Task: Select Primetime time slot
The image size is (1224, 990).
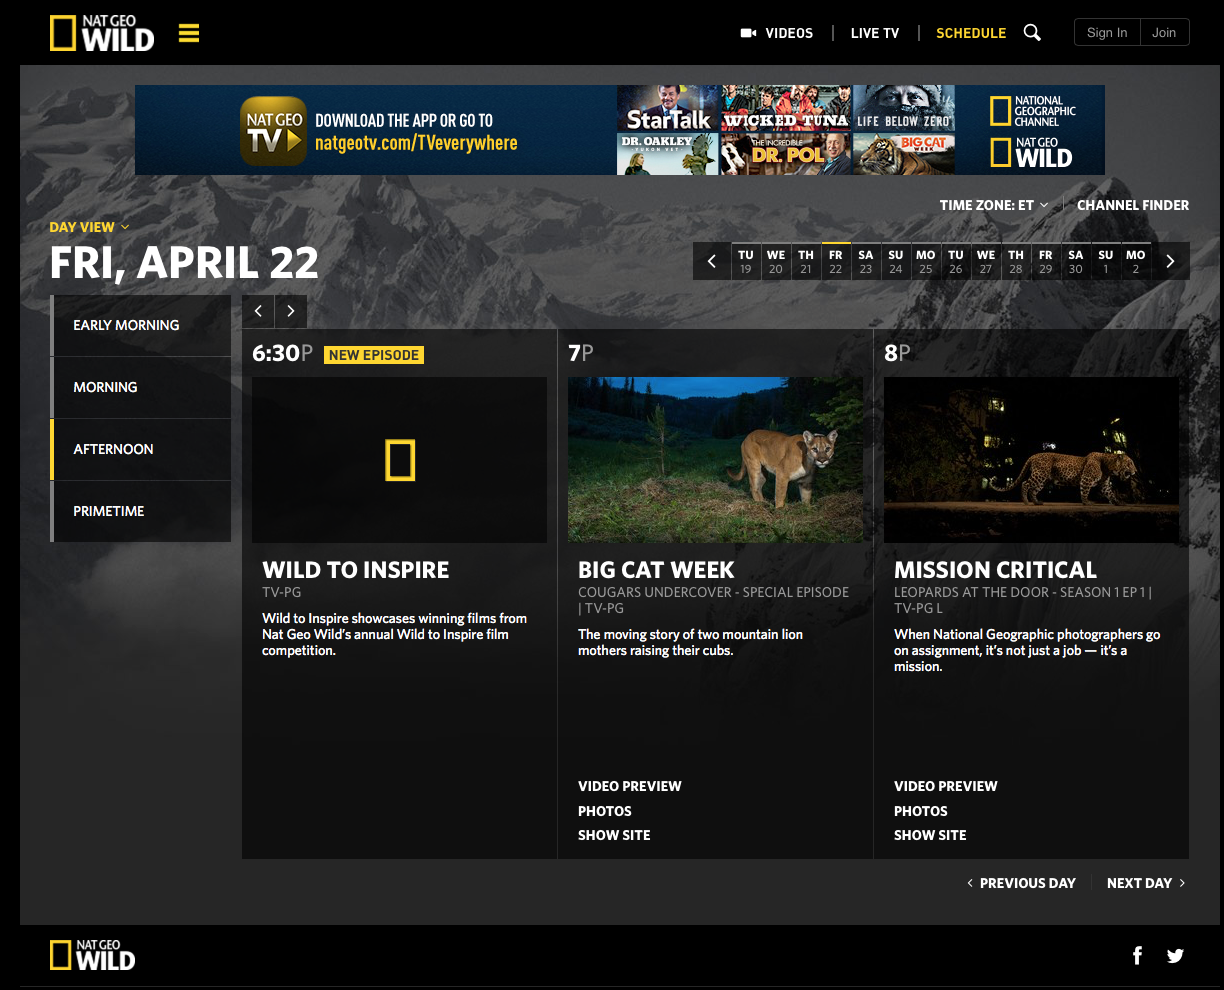Action: click(x=141, y=511)
